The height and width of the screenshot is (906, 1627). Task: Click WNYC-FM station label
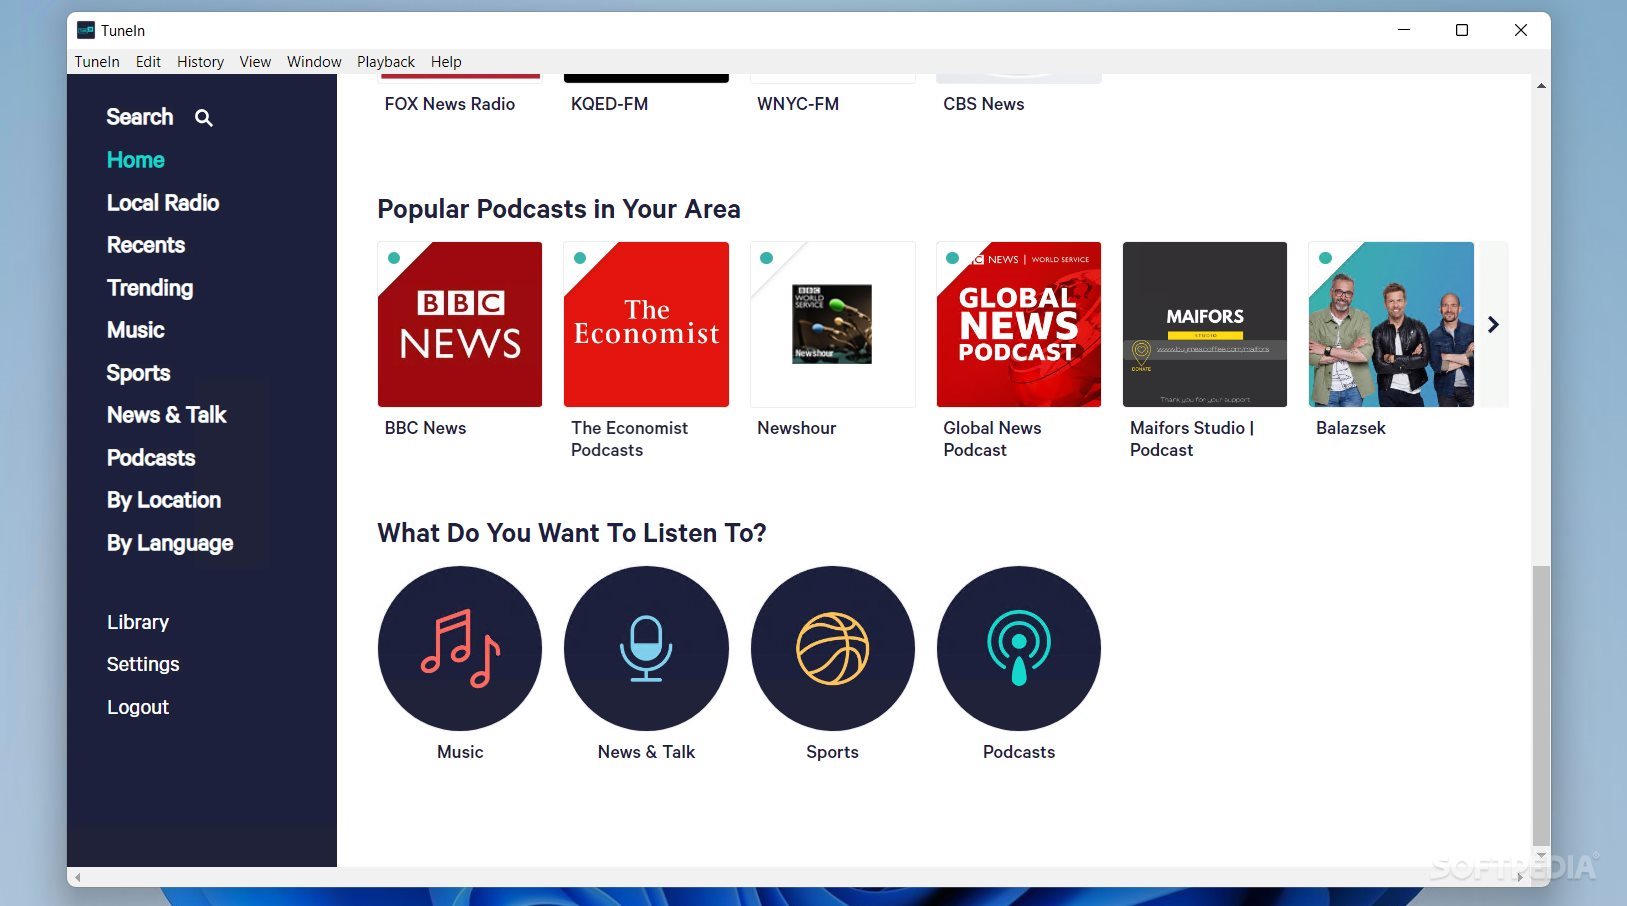coord(798,104)
